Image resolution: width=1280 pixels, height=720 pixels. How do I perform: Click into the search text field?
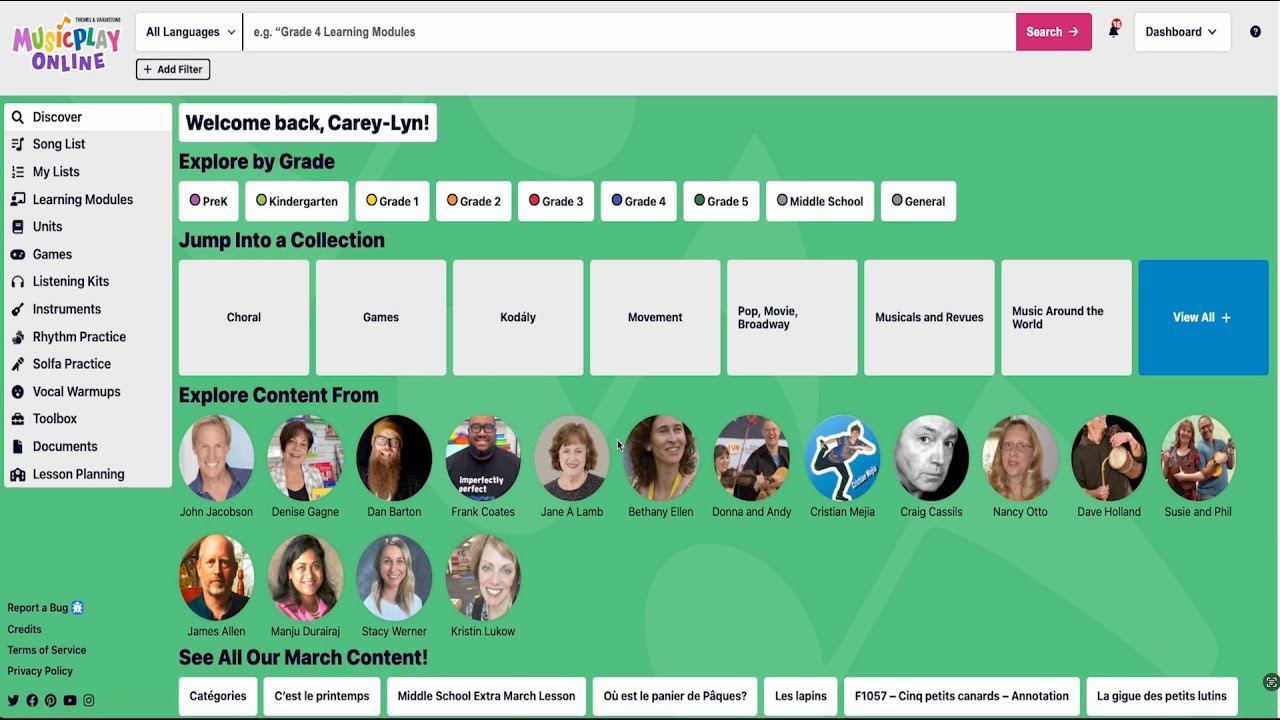click(629, 32)
